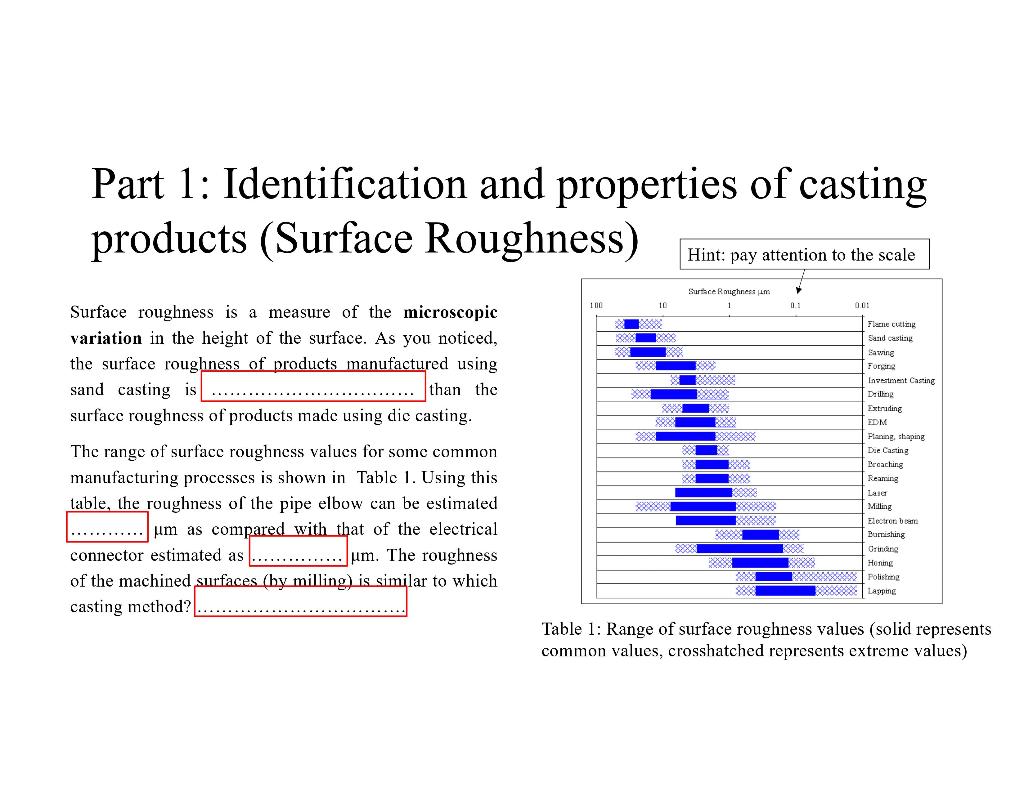Click the solid blue bar for Polishing
The image size is (1024, 791).
pos(773,577)
